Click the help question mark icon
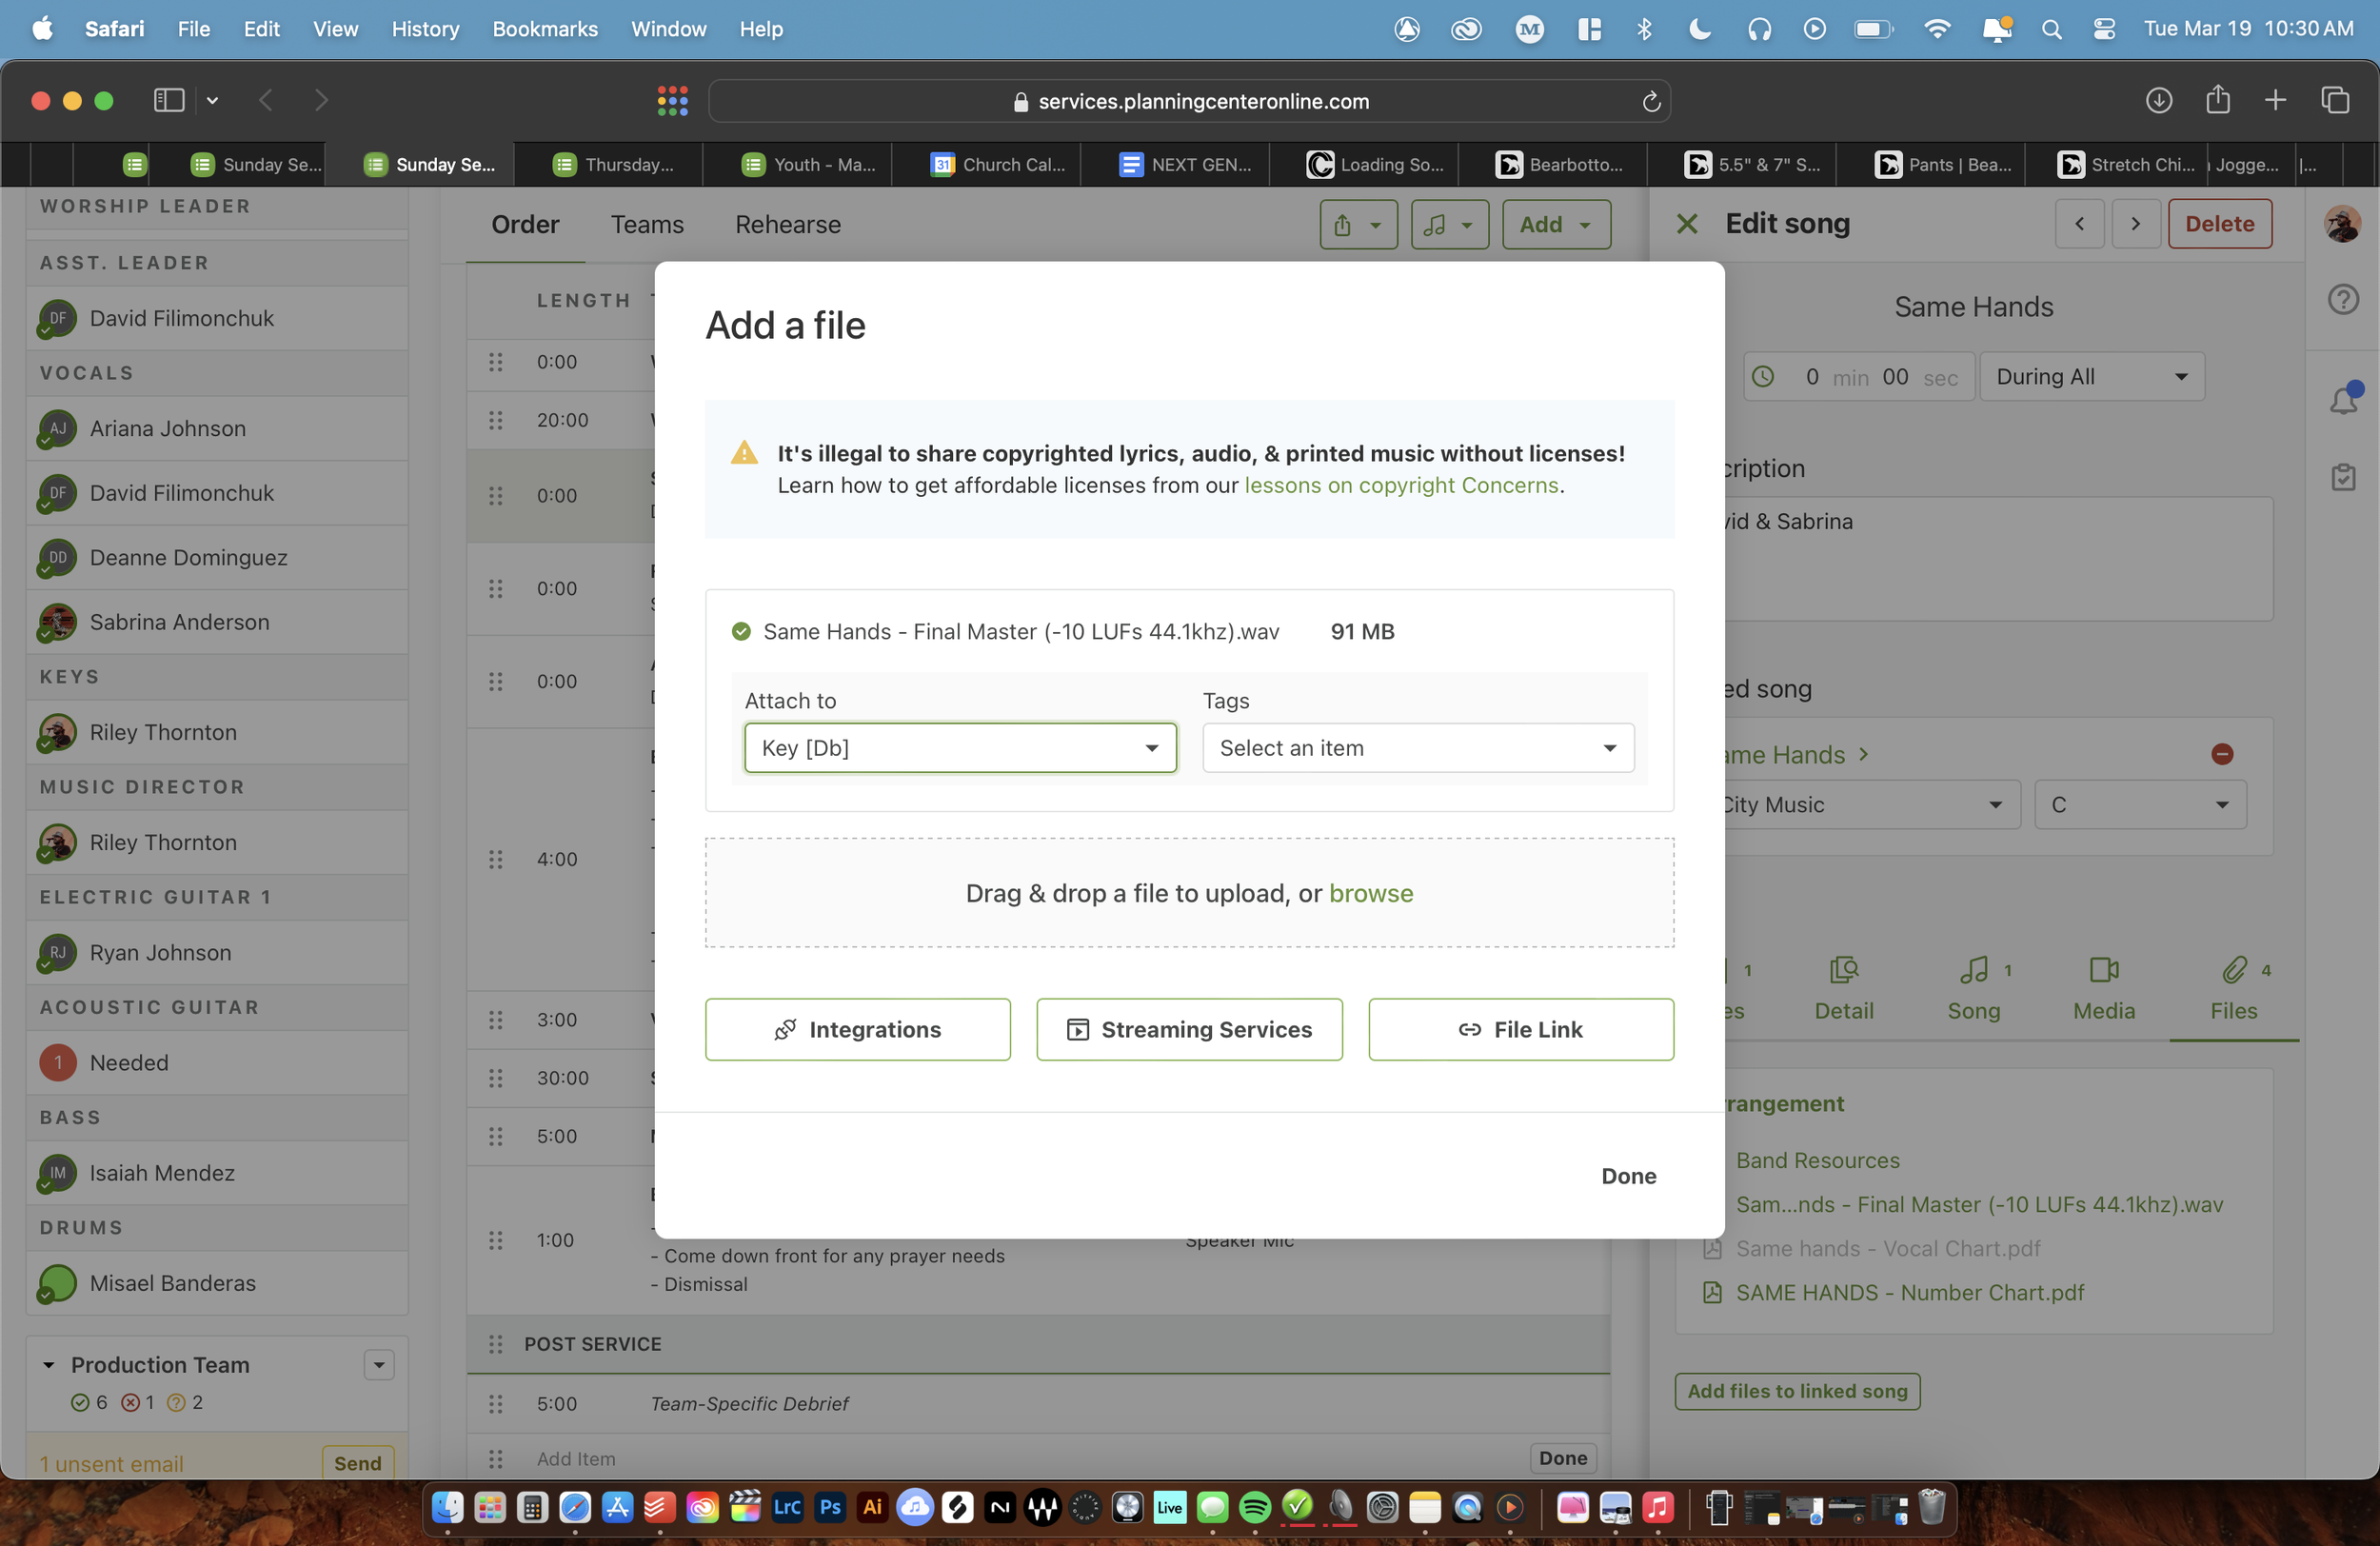The image size is (2380, 1546). click(x=2343, y=299)
